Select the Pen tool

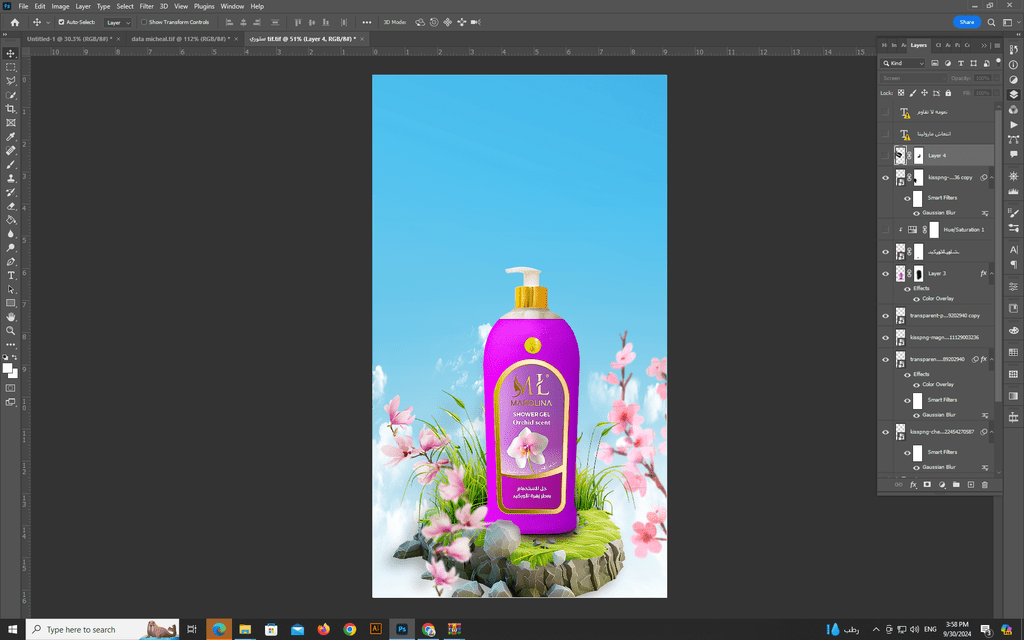(10, 261)
